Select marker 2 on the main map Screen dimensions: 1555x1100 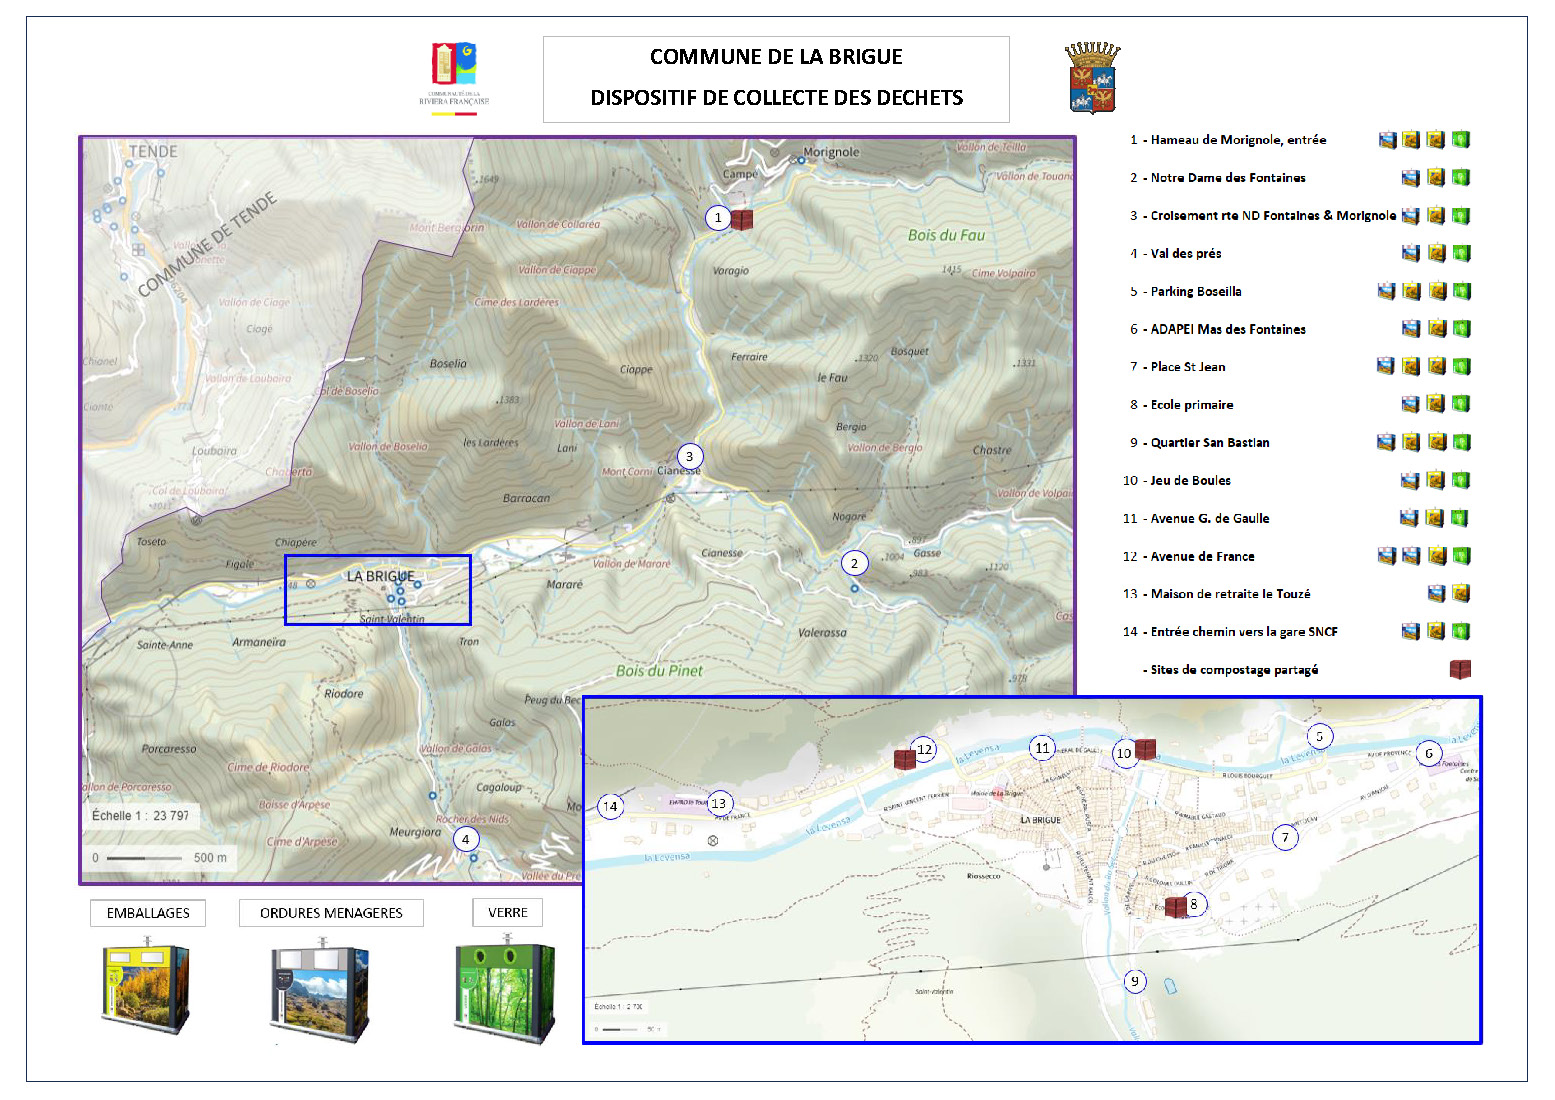[854, 563]
